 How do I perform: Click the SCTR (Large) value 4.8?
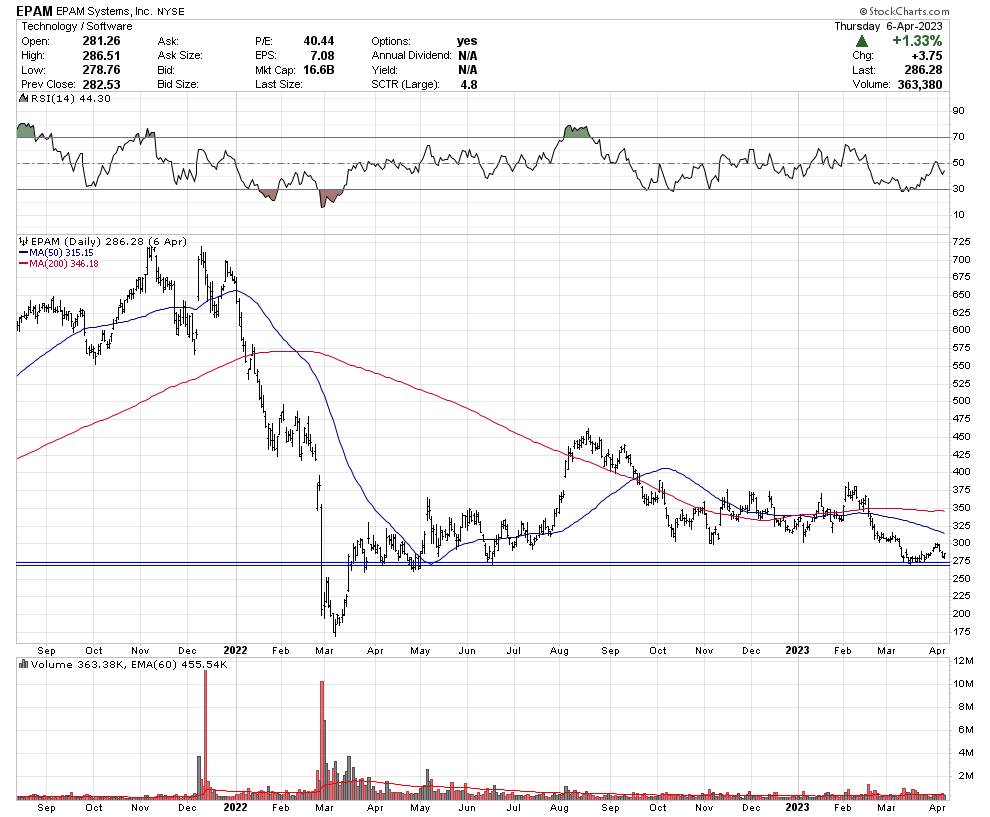coord(468,84)
